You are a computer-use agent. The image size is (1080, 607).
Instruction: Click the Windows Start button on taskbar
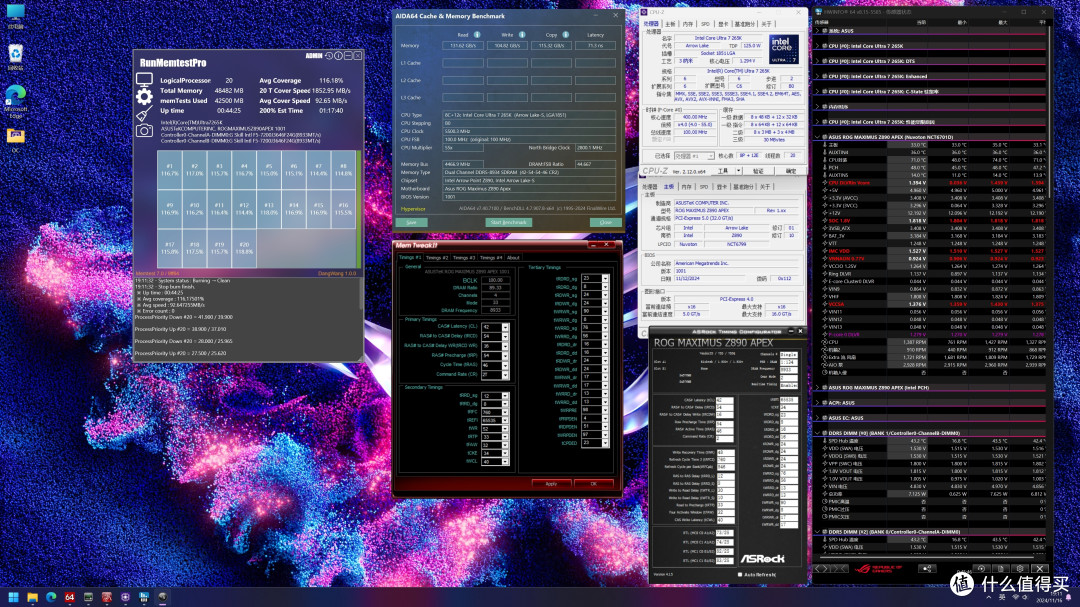[14, 596]
